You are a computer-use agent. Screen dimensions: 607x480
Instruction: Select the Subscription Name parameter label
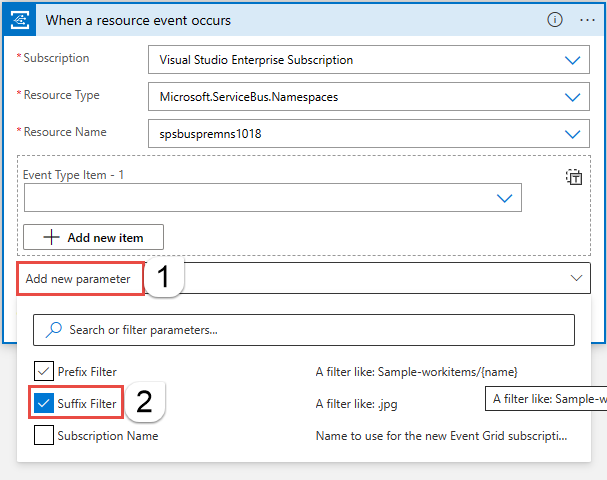point(108,435)
